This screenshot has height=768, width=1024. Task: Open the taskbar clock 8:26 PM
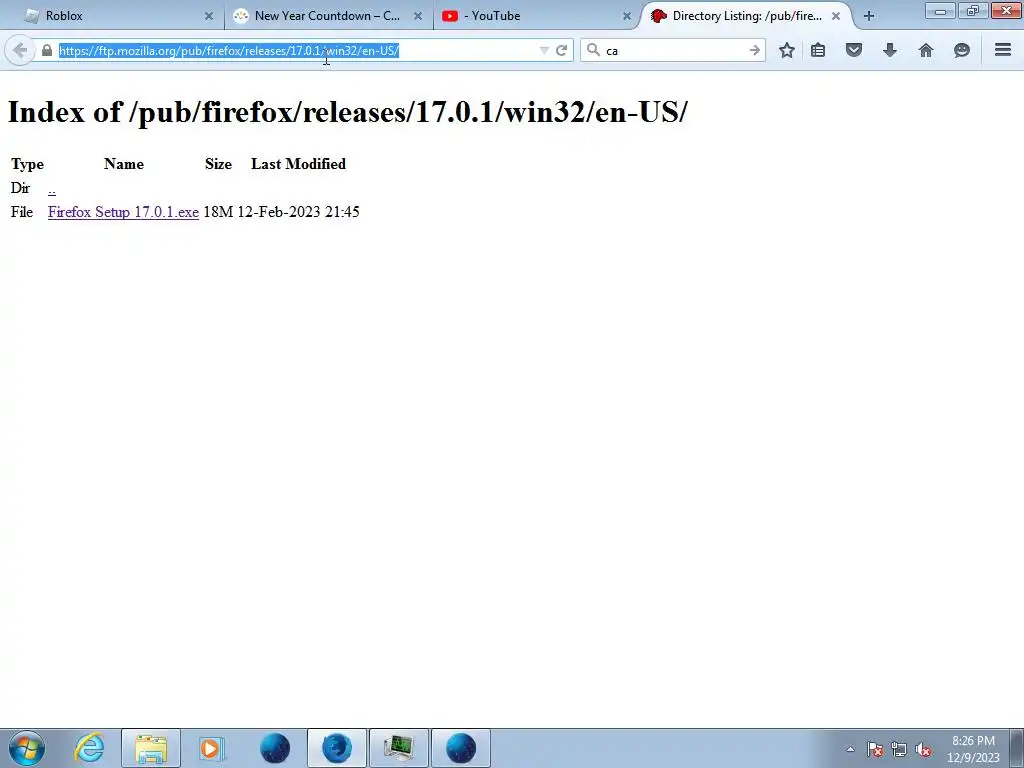(x=973, y=748)
